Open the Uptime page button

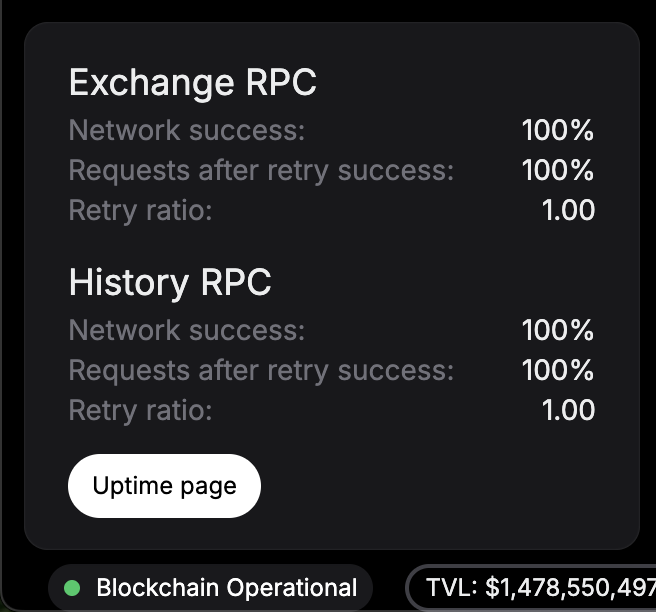(164, 486)
